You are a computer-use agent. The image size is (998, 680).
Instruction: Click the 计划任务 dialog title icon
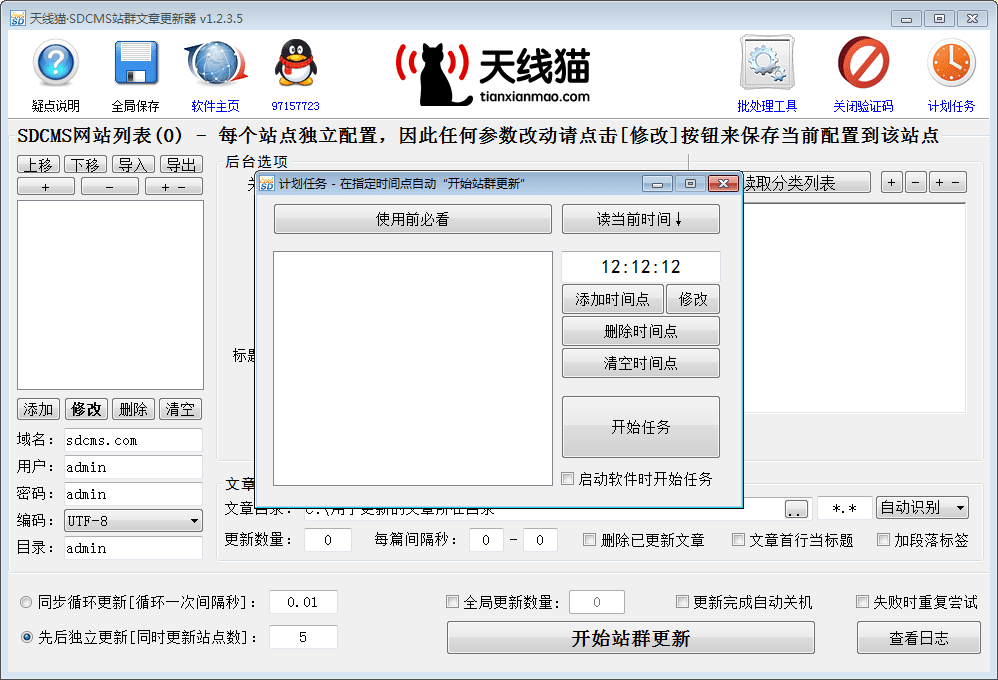tap(267, 183)
